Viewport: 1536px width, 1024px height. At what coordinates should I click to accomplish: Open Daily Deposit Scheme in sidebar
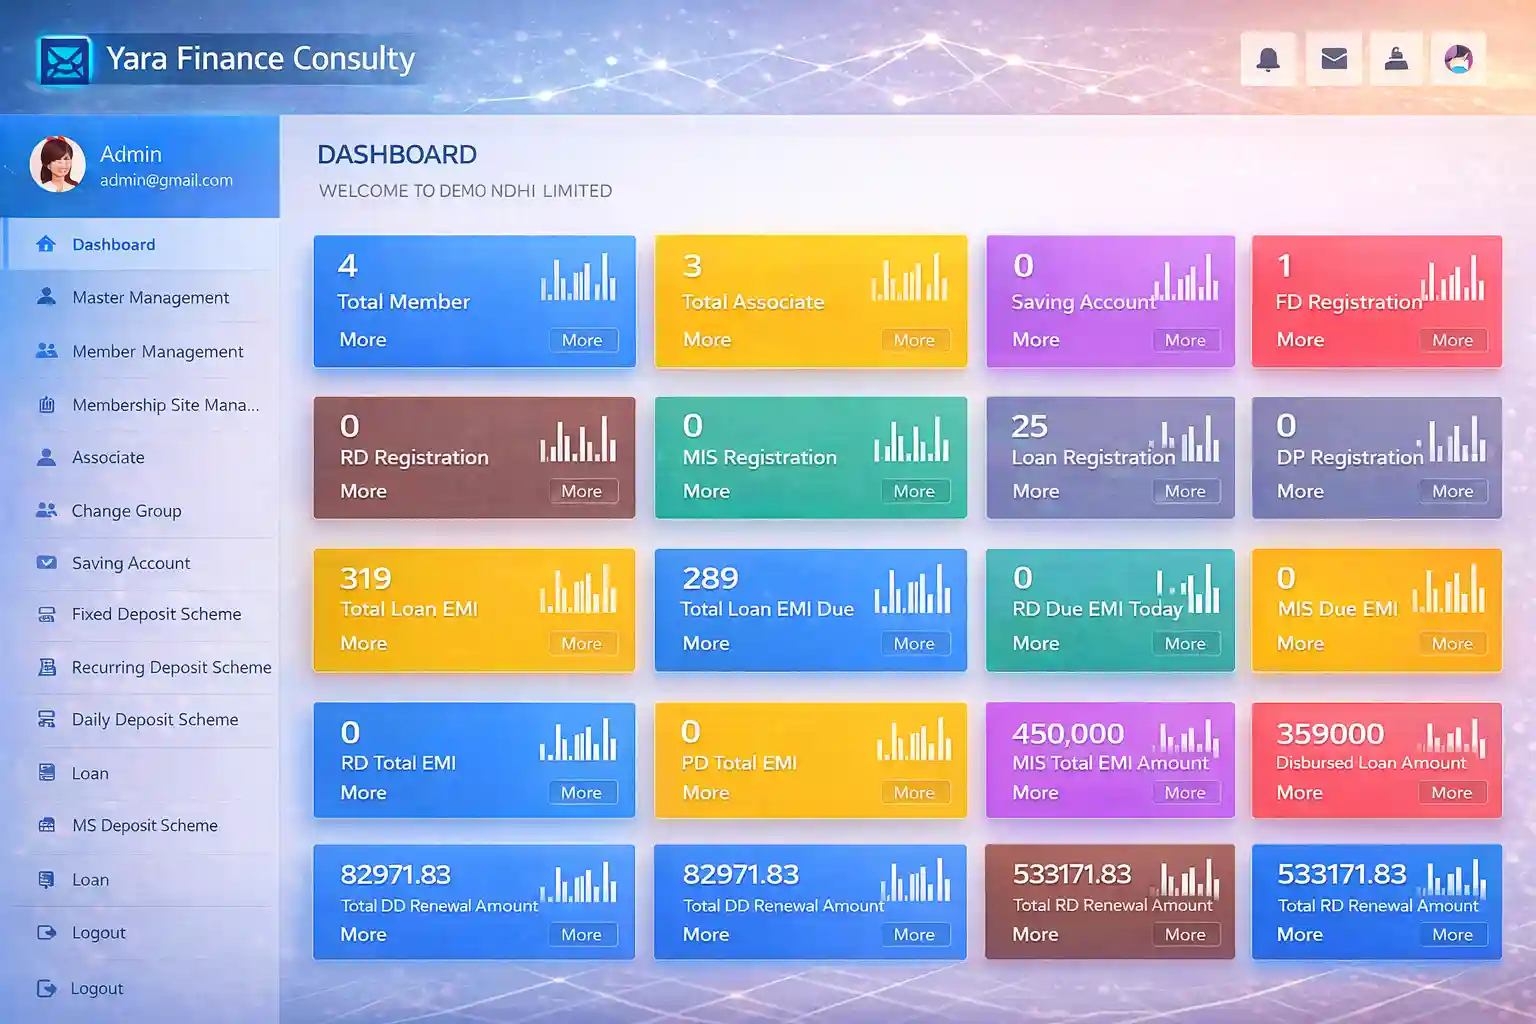coord(155,720)
